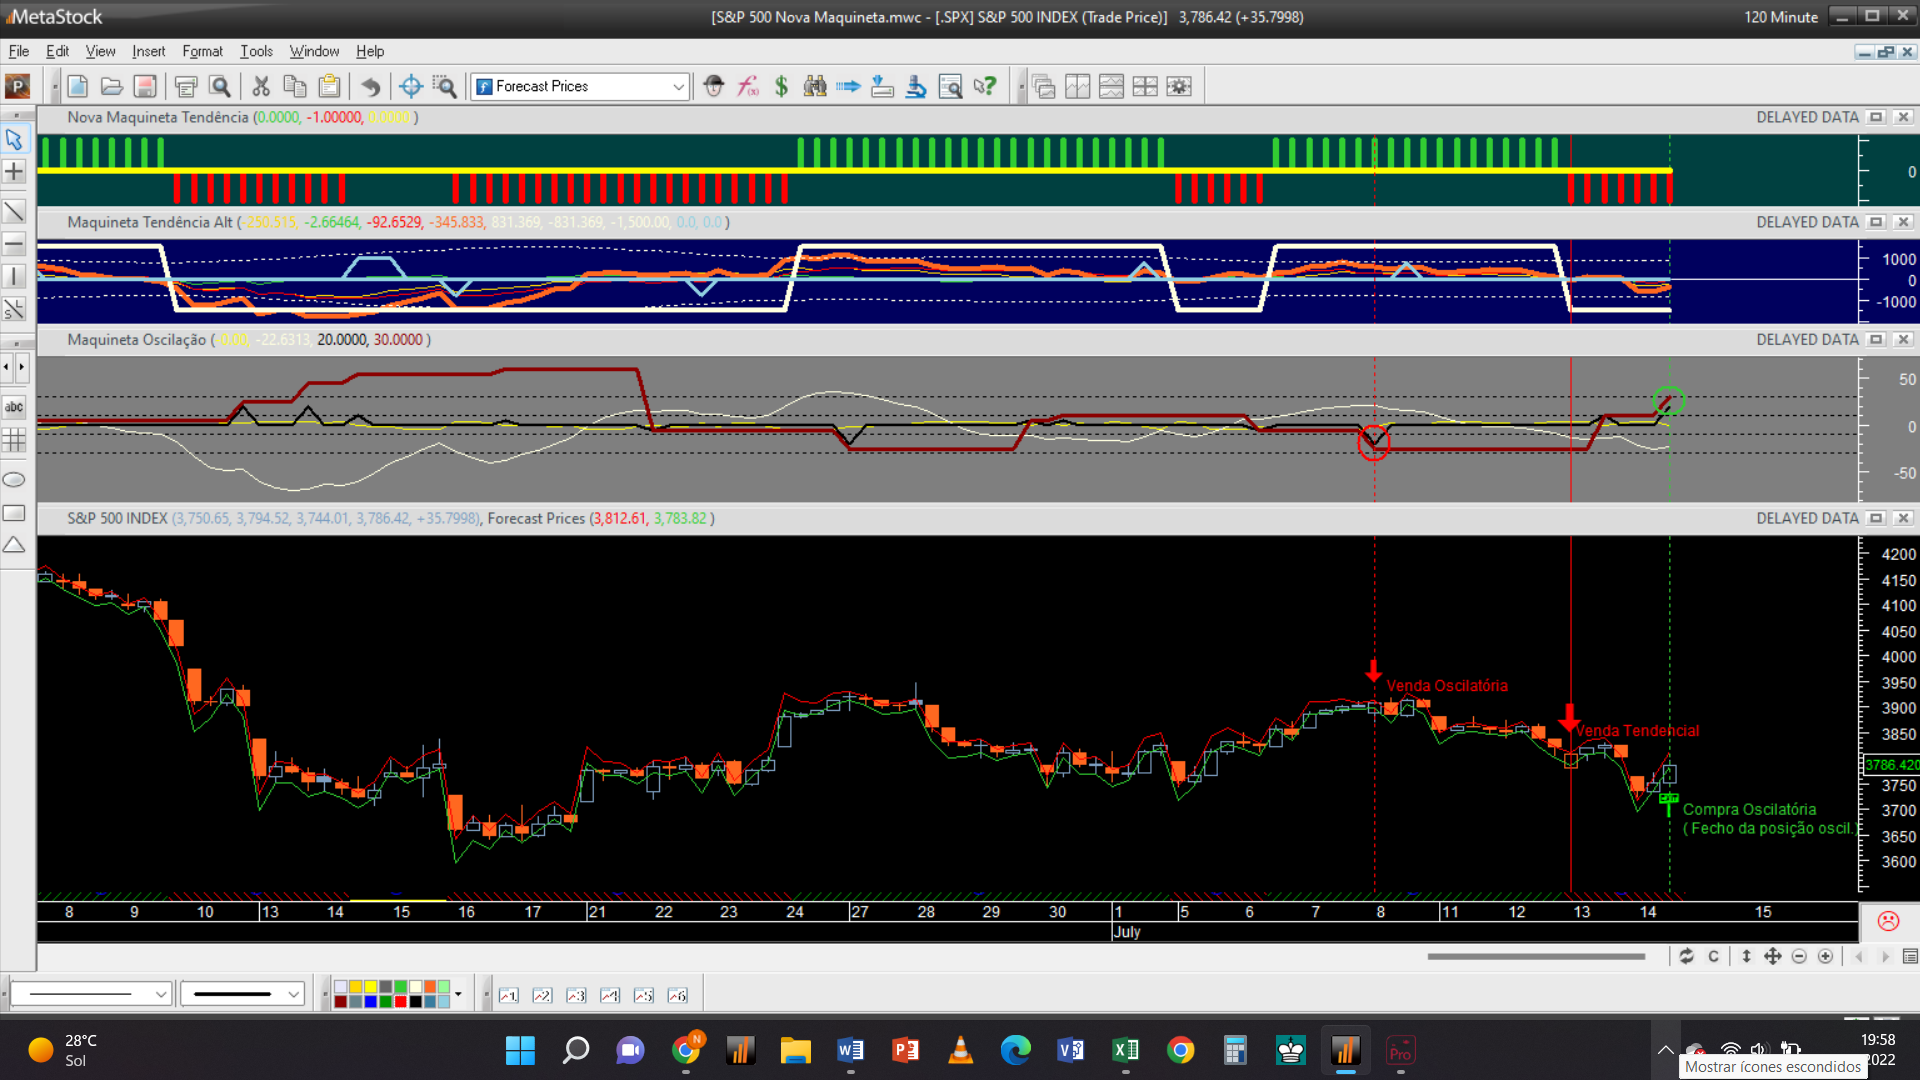Click the zoom box magnifier tool

(x=444, y=87)
